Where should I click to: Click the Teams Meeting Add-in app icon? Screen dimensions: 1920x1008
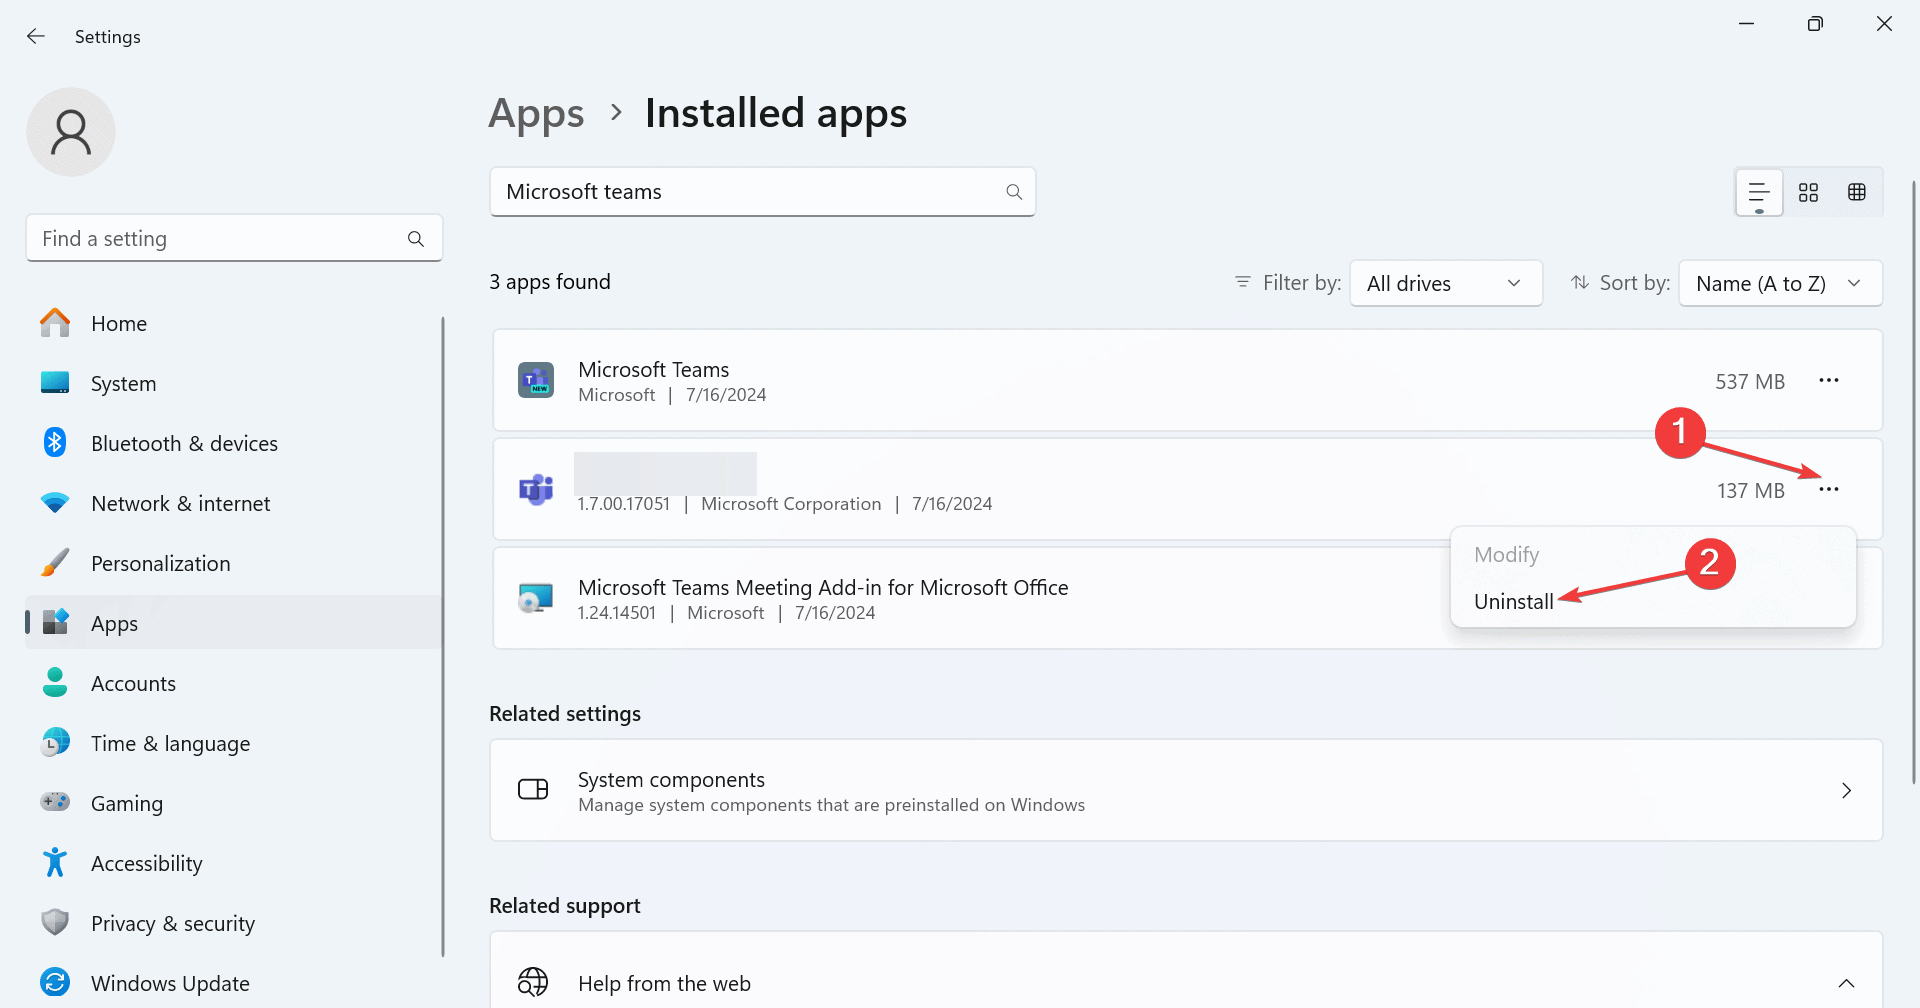tap(536, 598)
